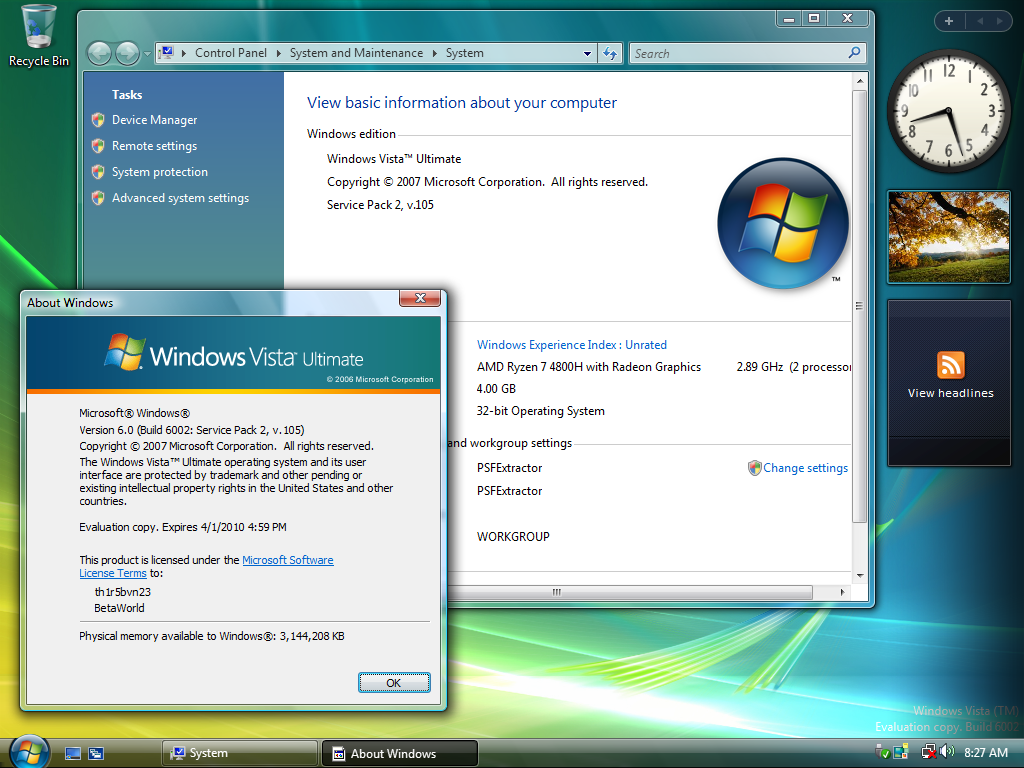Click the Windows logo in System window

(x=782, y=223)
